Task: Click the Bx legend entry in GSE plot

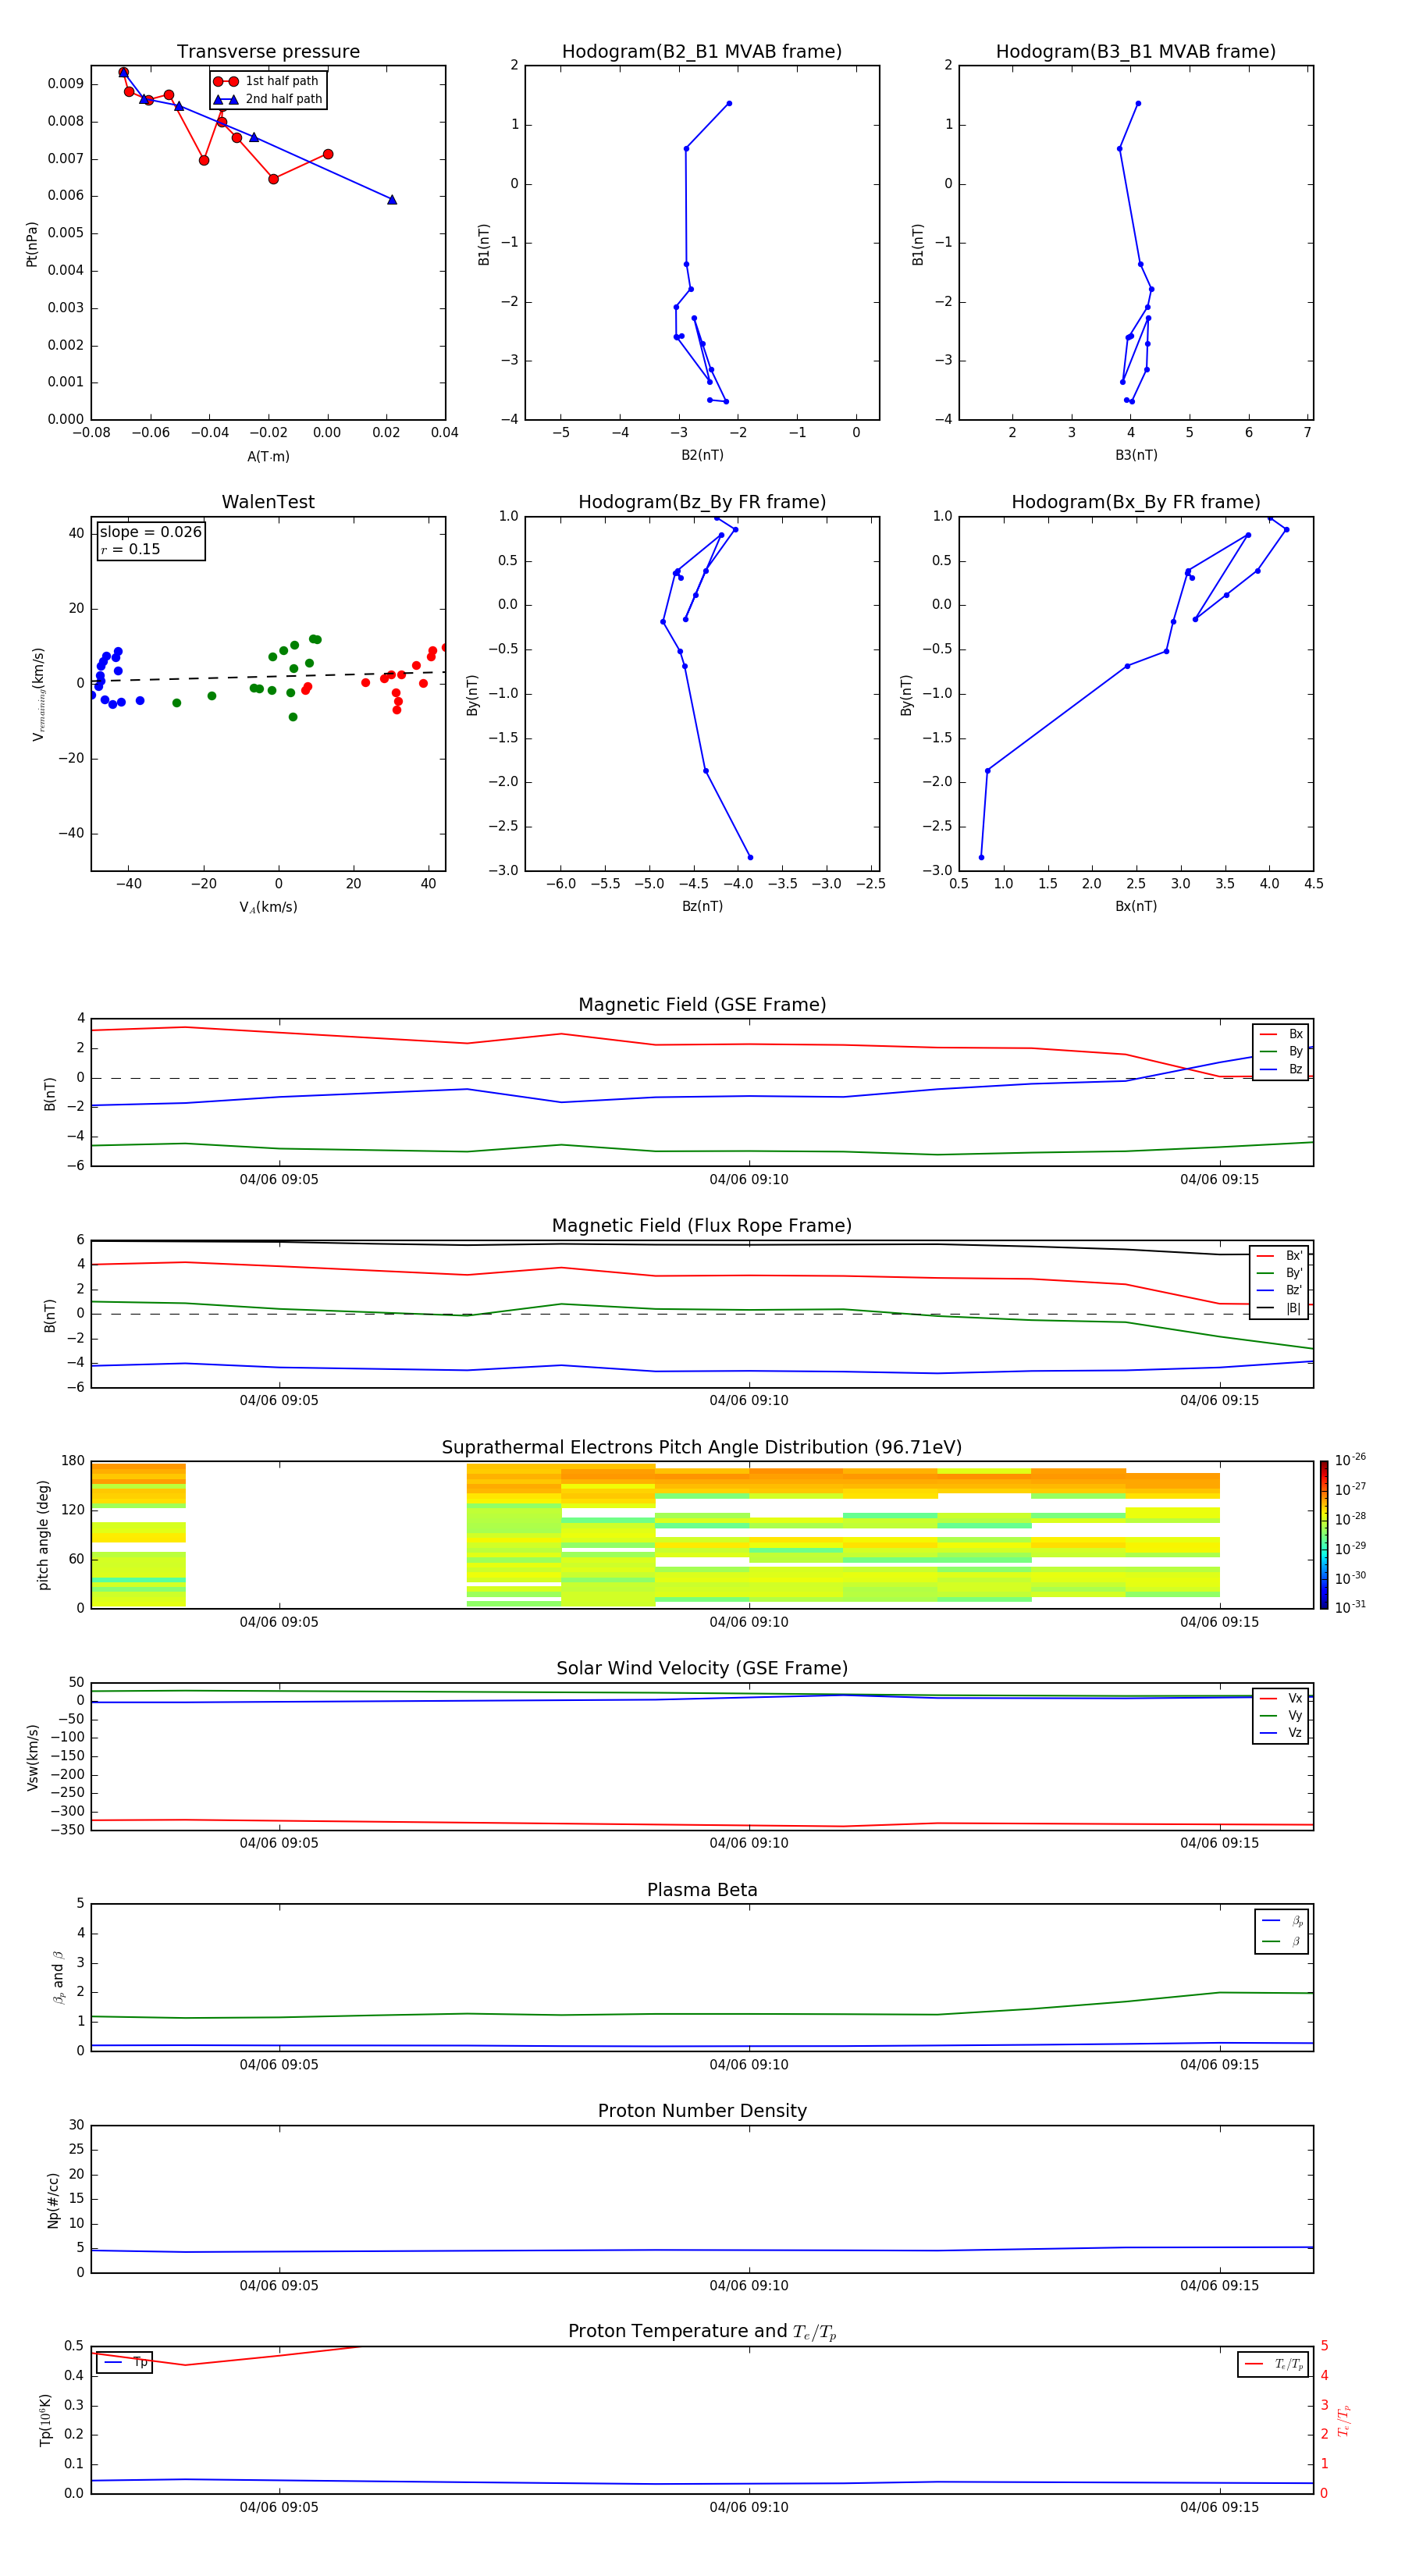Action: [x=1281, y=1034]
